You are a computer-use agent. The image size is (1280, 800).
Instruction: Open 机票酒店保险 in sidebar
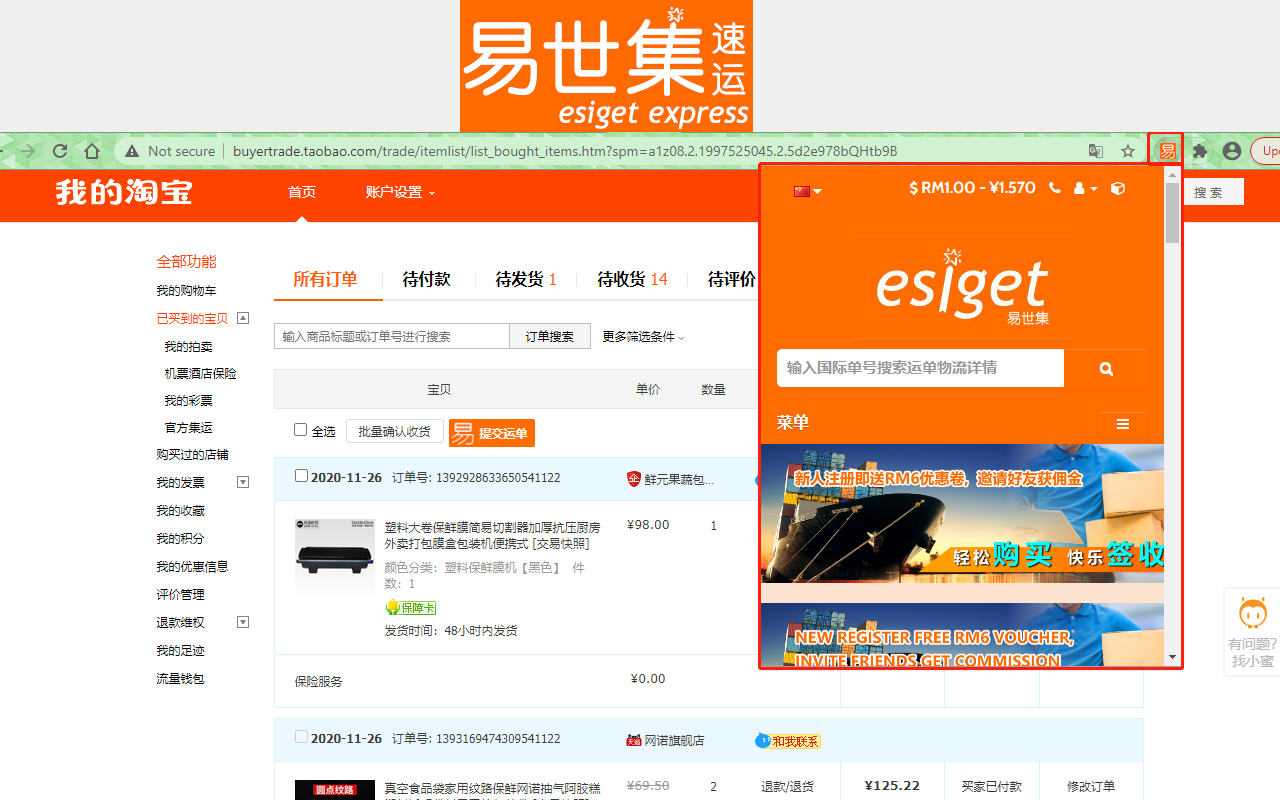[200, 374]
